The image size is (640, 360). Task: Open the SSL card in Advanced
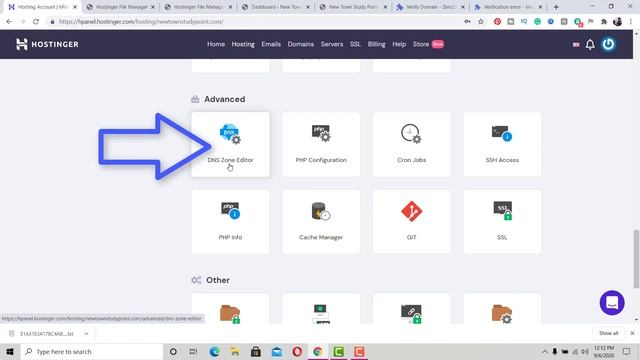(x=502, y=222)
